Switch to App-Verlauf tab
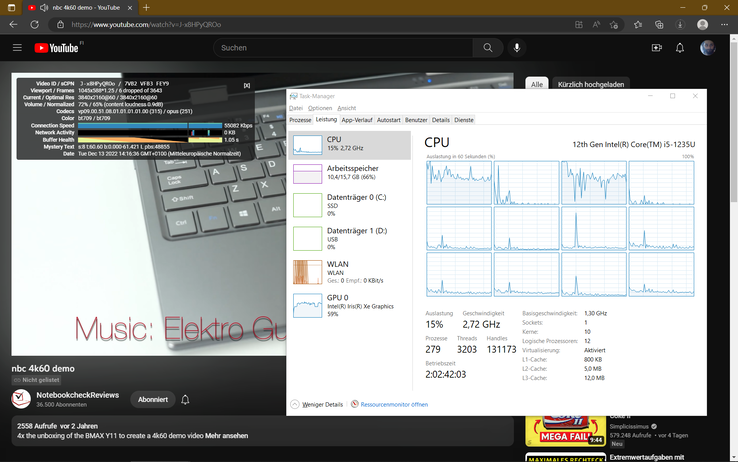 [357, 120]
